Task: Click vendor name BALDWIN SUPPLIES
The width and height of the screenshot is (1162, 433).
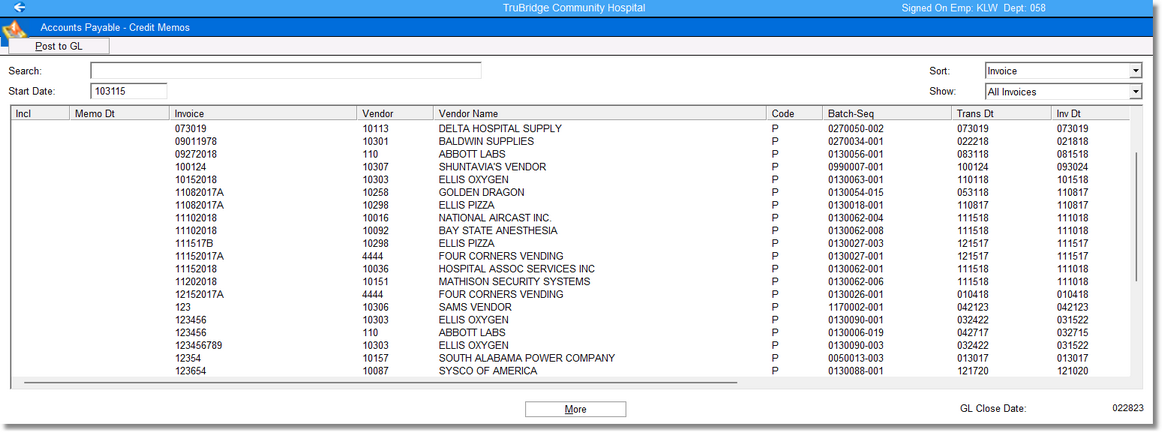Action: coord(486,141)
